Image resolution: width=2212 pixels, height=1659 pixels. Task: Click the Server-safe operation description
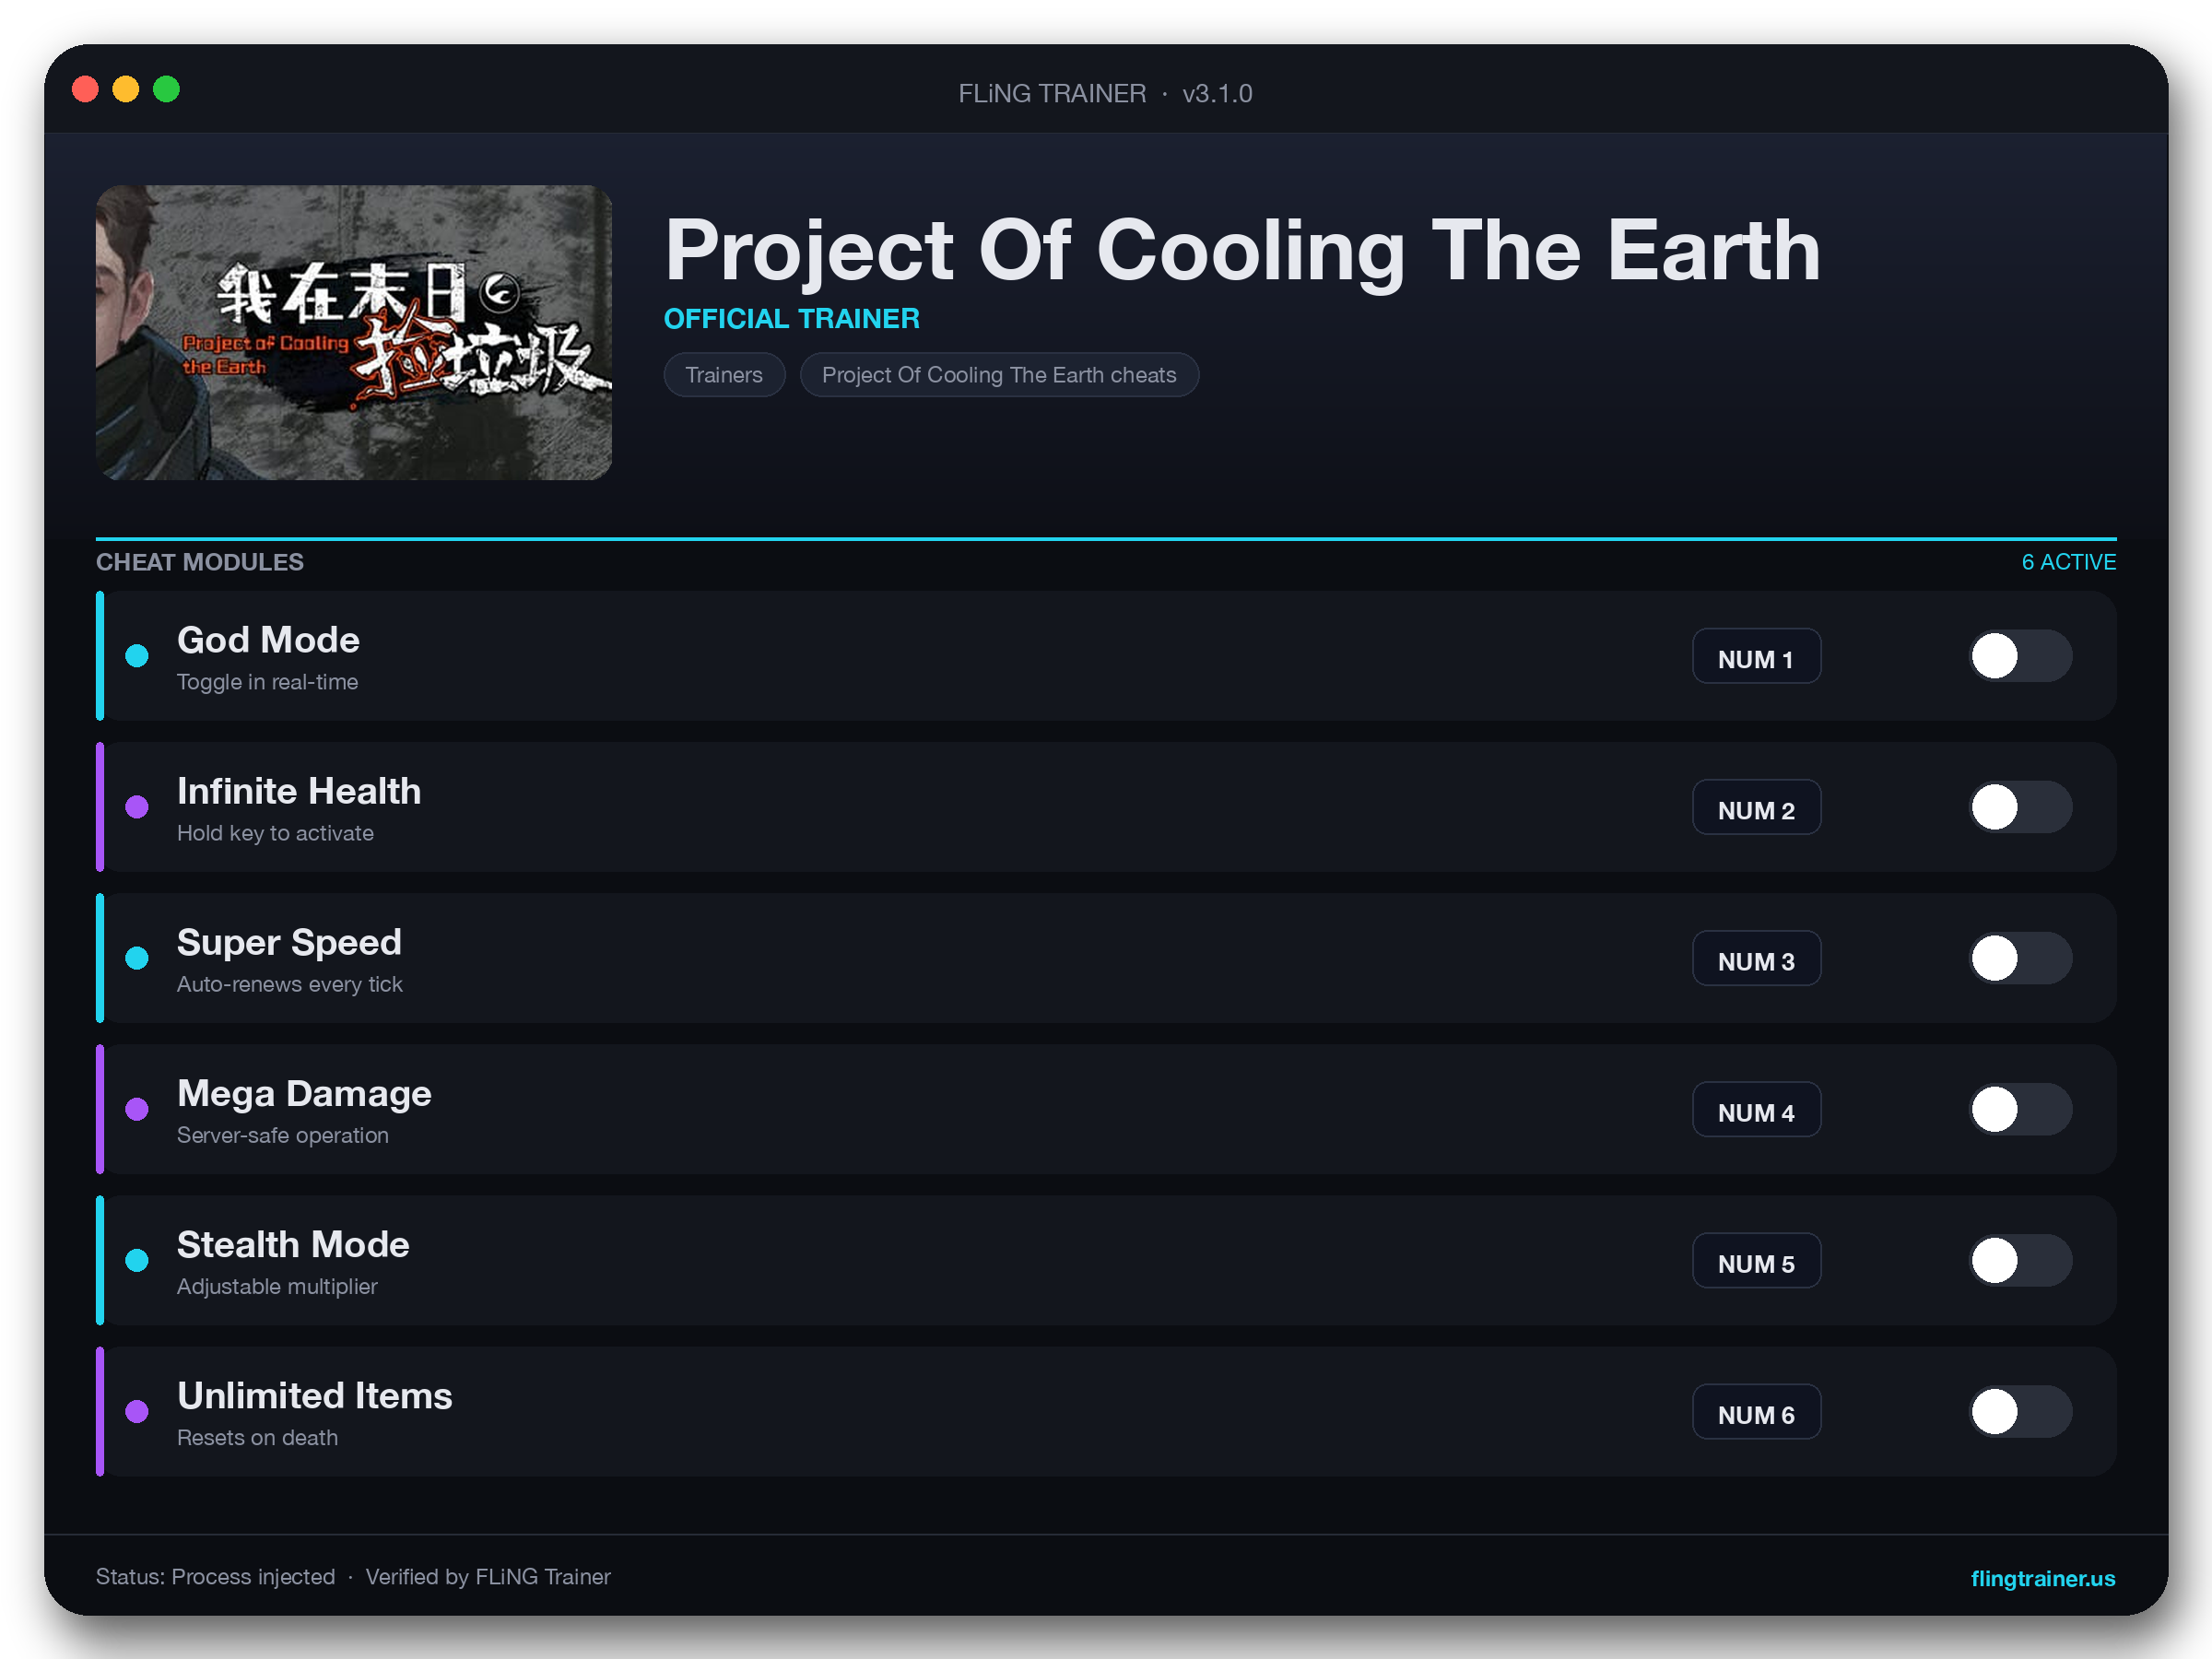pyautogui.click(x=283, y=1135)
